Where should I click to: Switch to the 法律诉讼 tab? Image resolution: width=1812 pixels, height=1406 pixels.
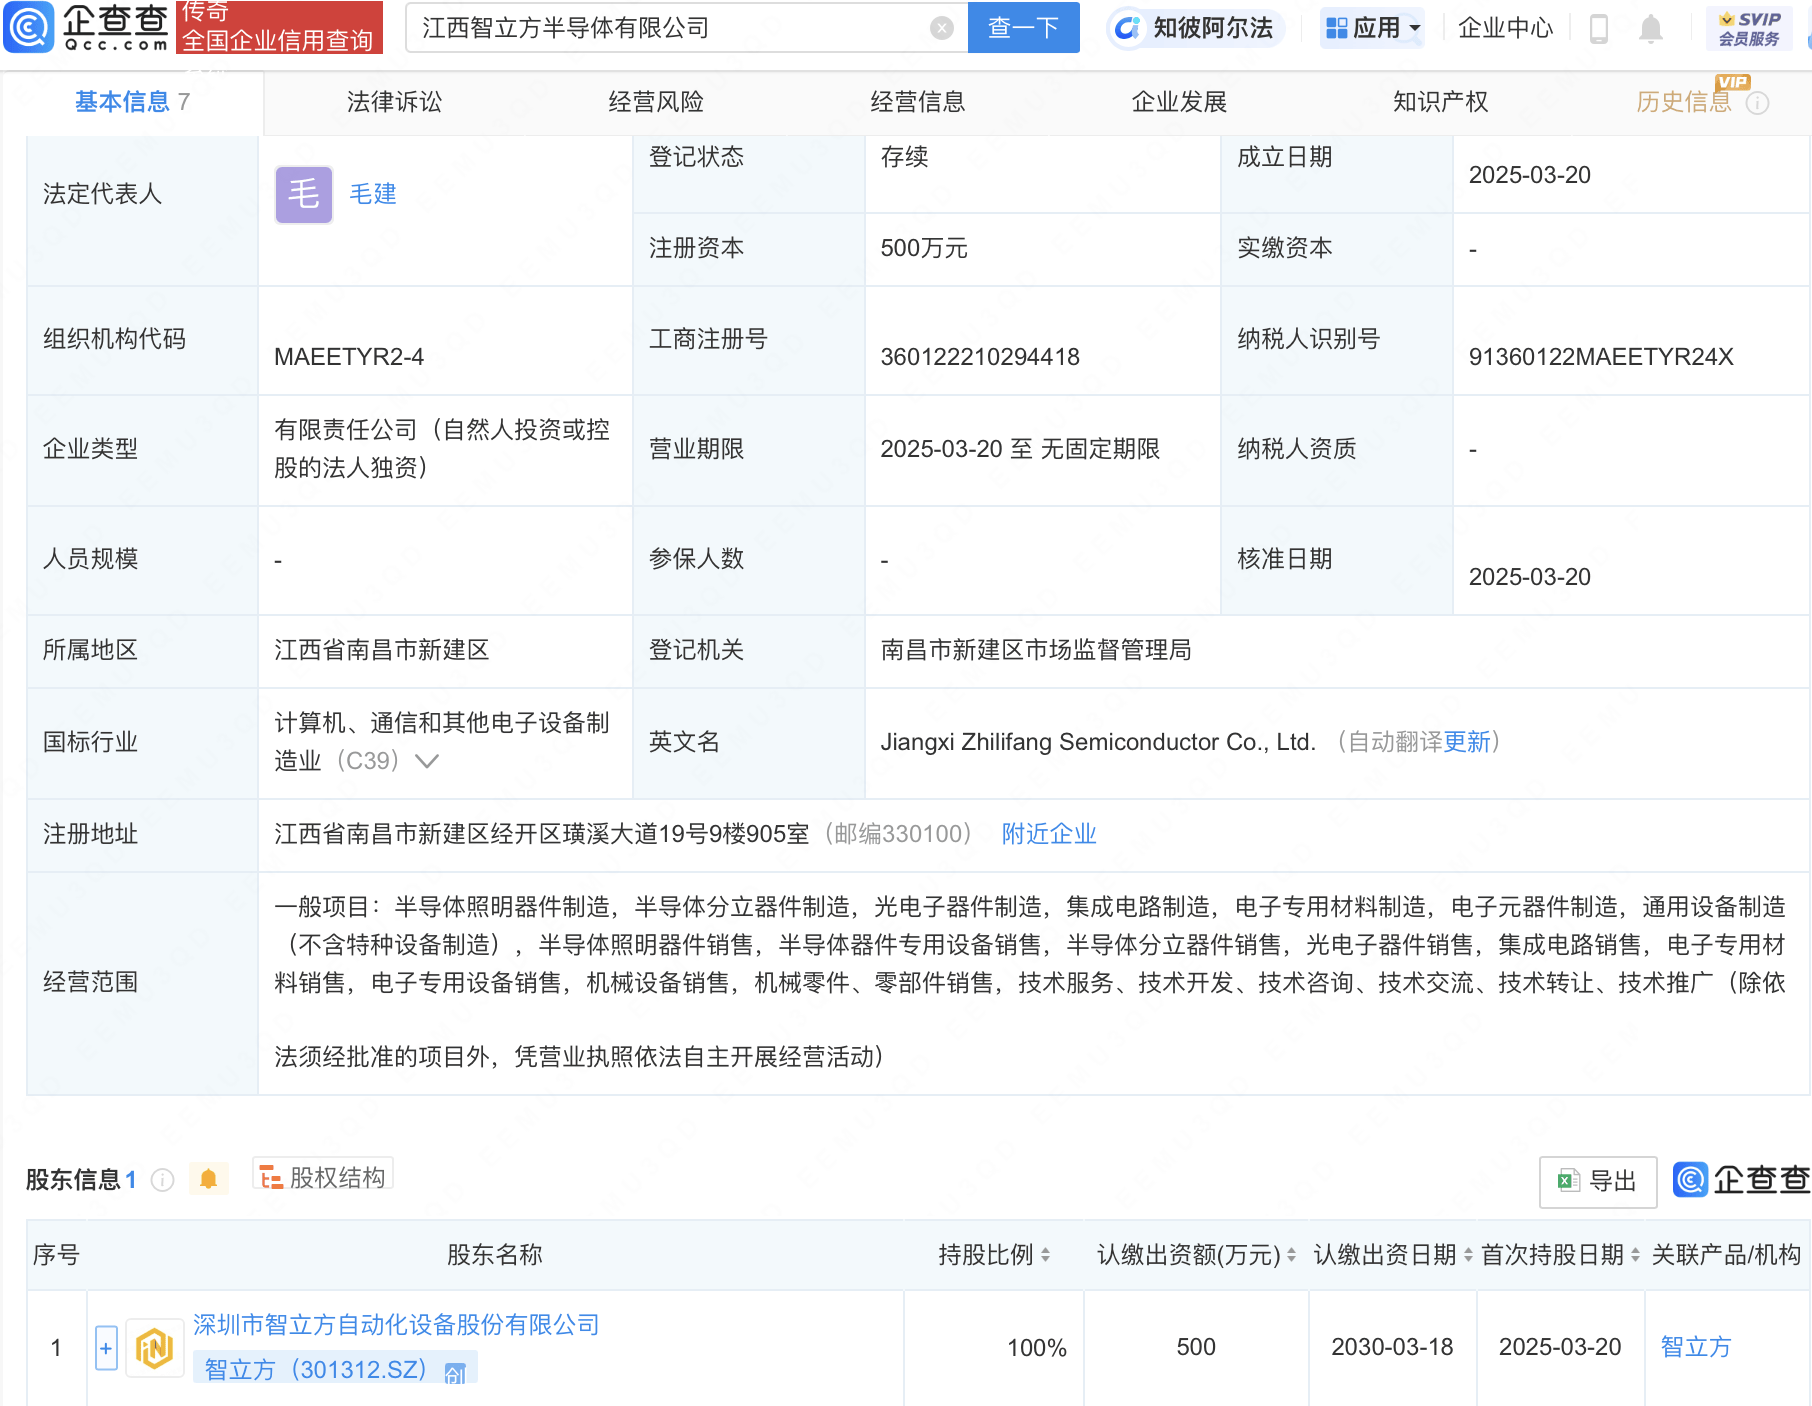click(x=394, y=102)
